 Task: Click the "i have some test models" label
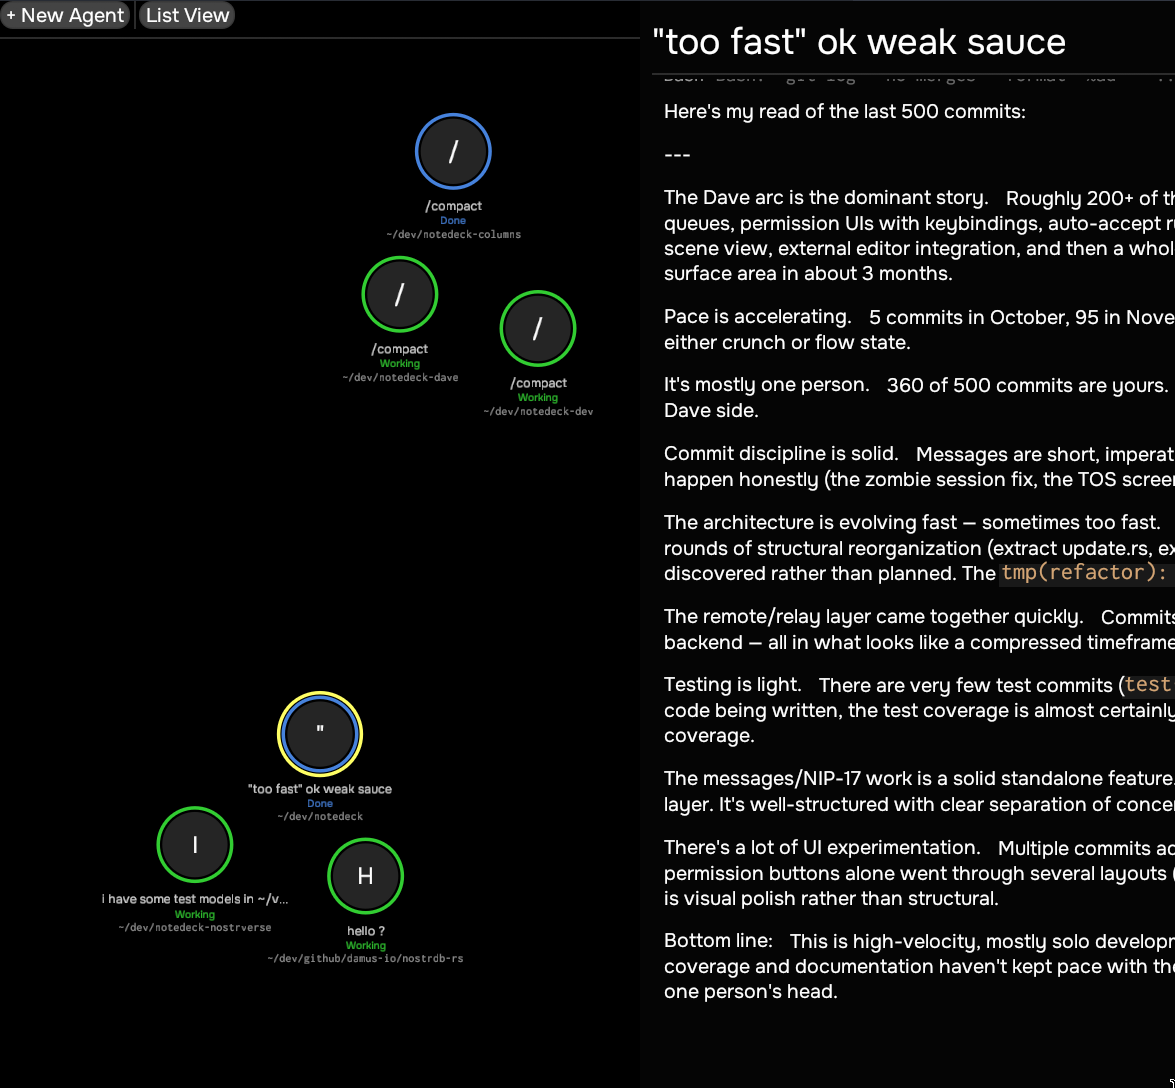(195, 899)
